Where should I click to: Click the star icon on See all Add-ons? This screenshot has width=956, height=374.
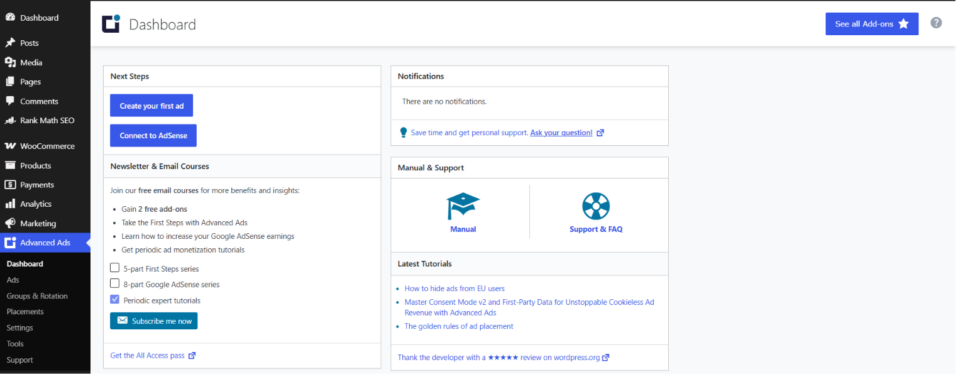click(x=904, y=24)
